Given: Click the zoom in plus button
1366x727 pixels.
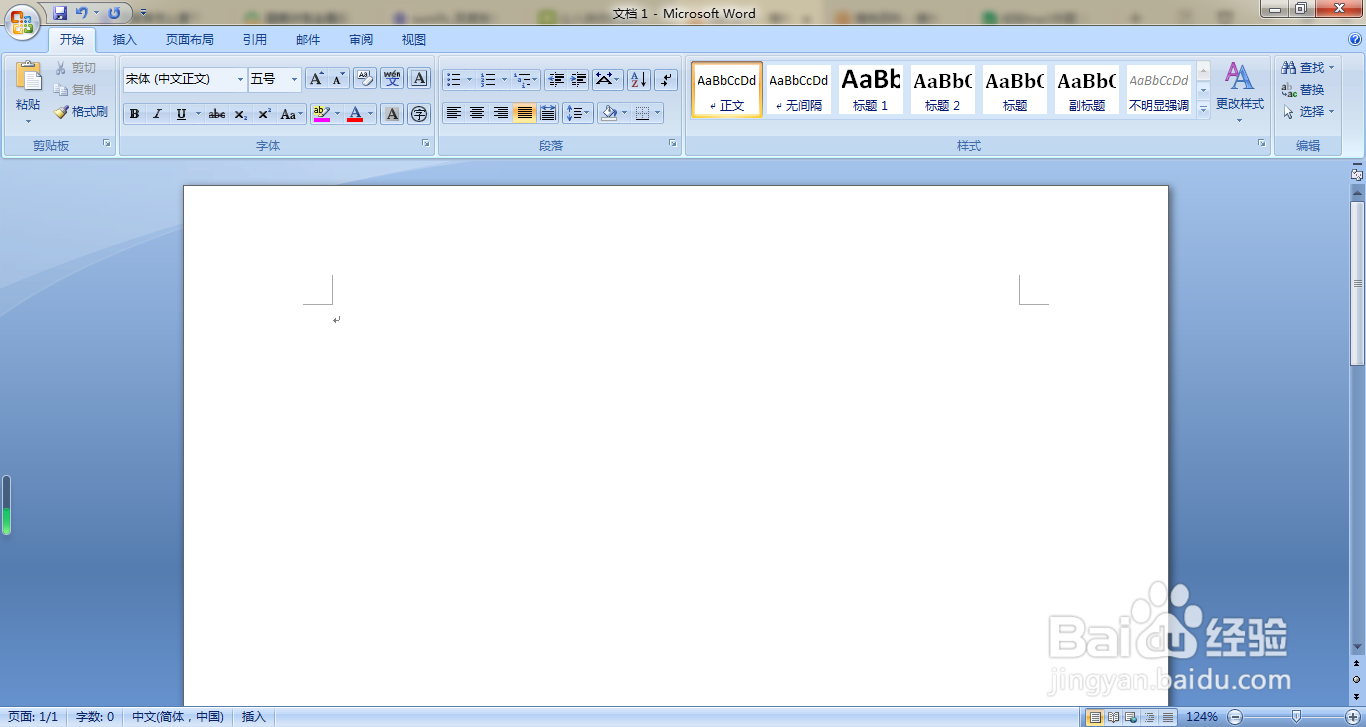Looking at the screenshot, I should pos(1353,717).
